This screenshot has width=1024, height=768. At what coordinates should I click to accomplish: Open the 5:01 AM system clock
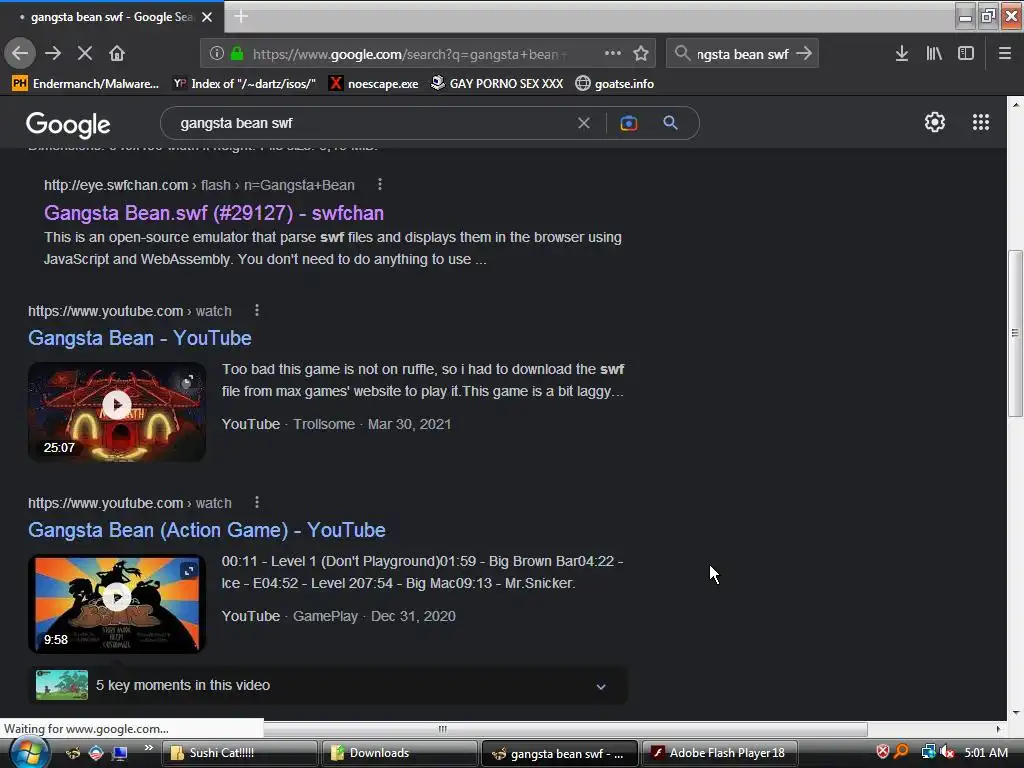[x=986, y=753]
